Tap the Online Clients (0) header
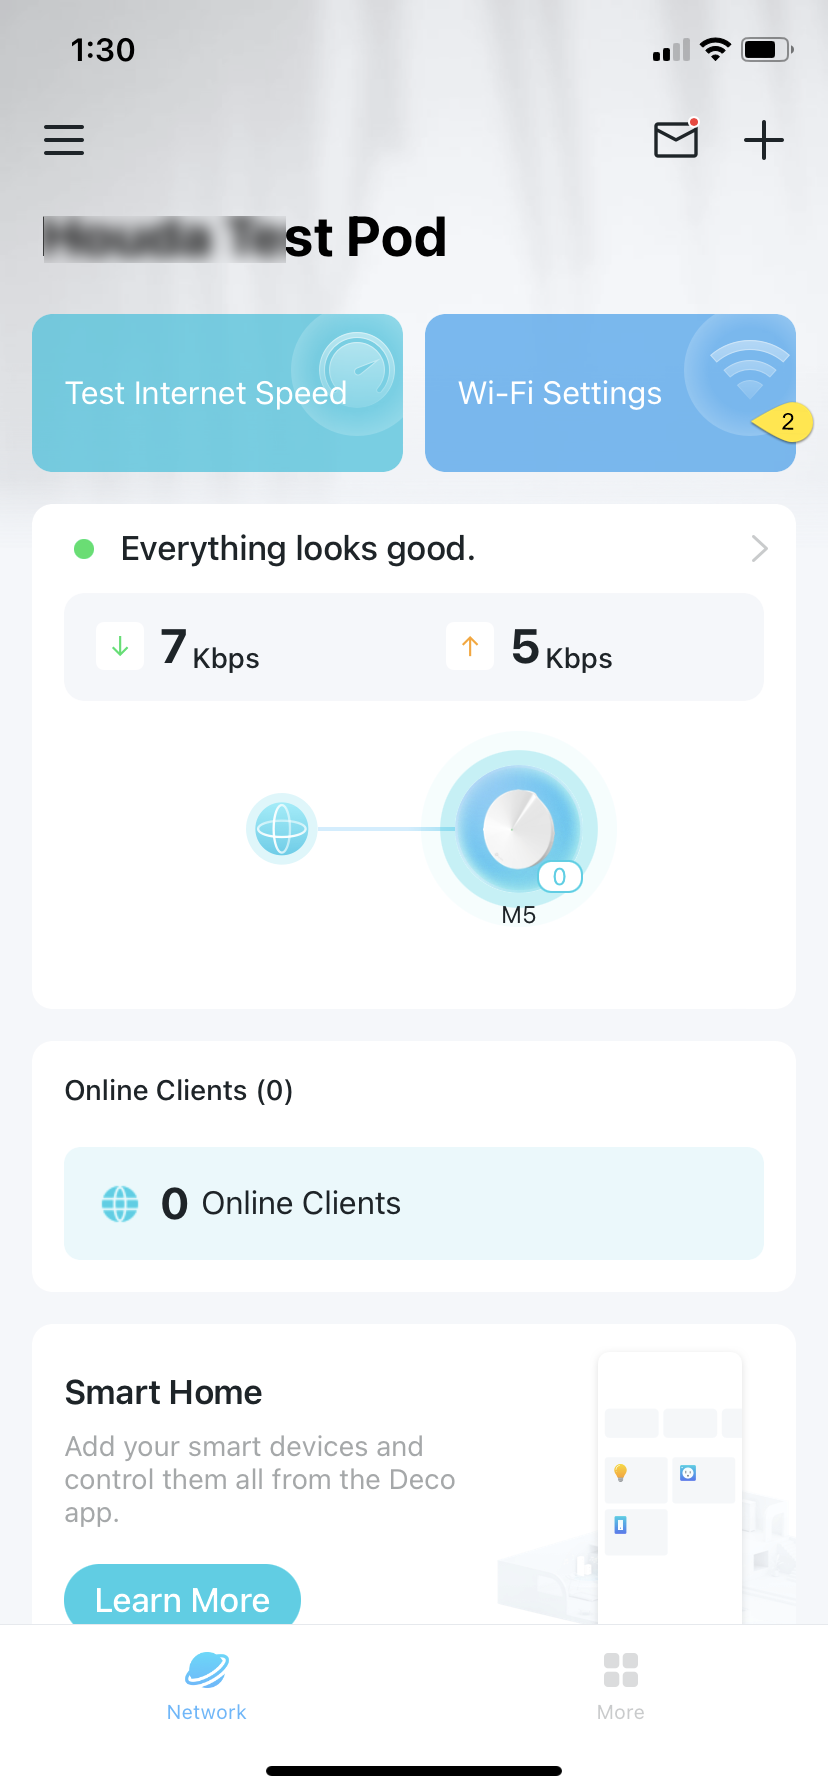 coord(179,1090)
